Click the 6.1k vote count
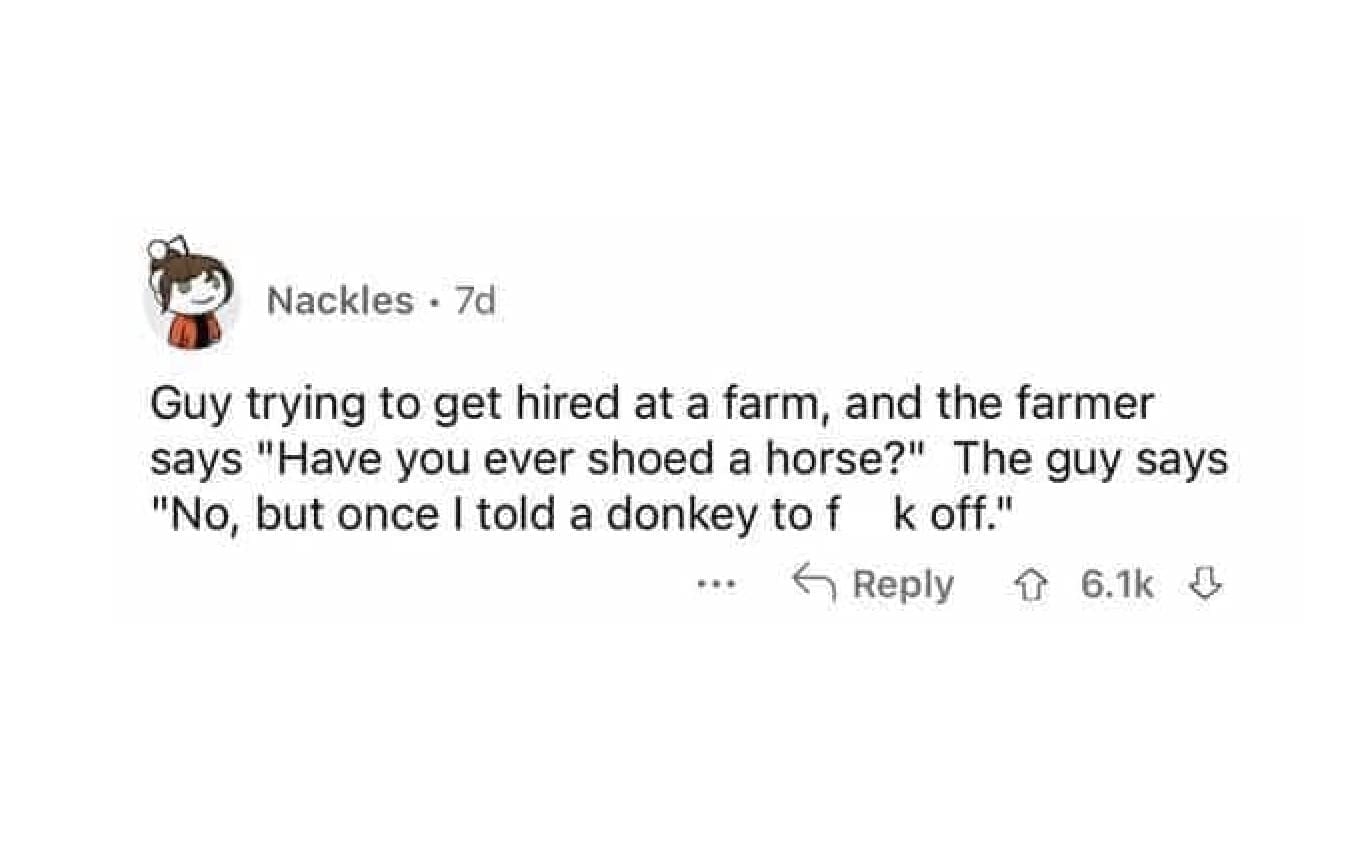 tap(1117, 585)
